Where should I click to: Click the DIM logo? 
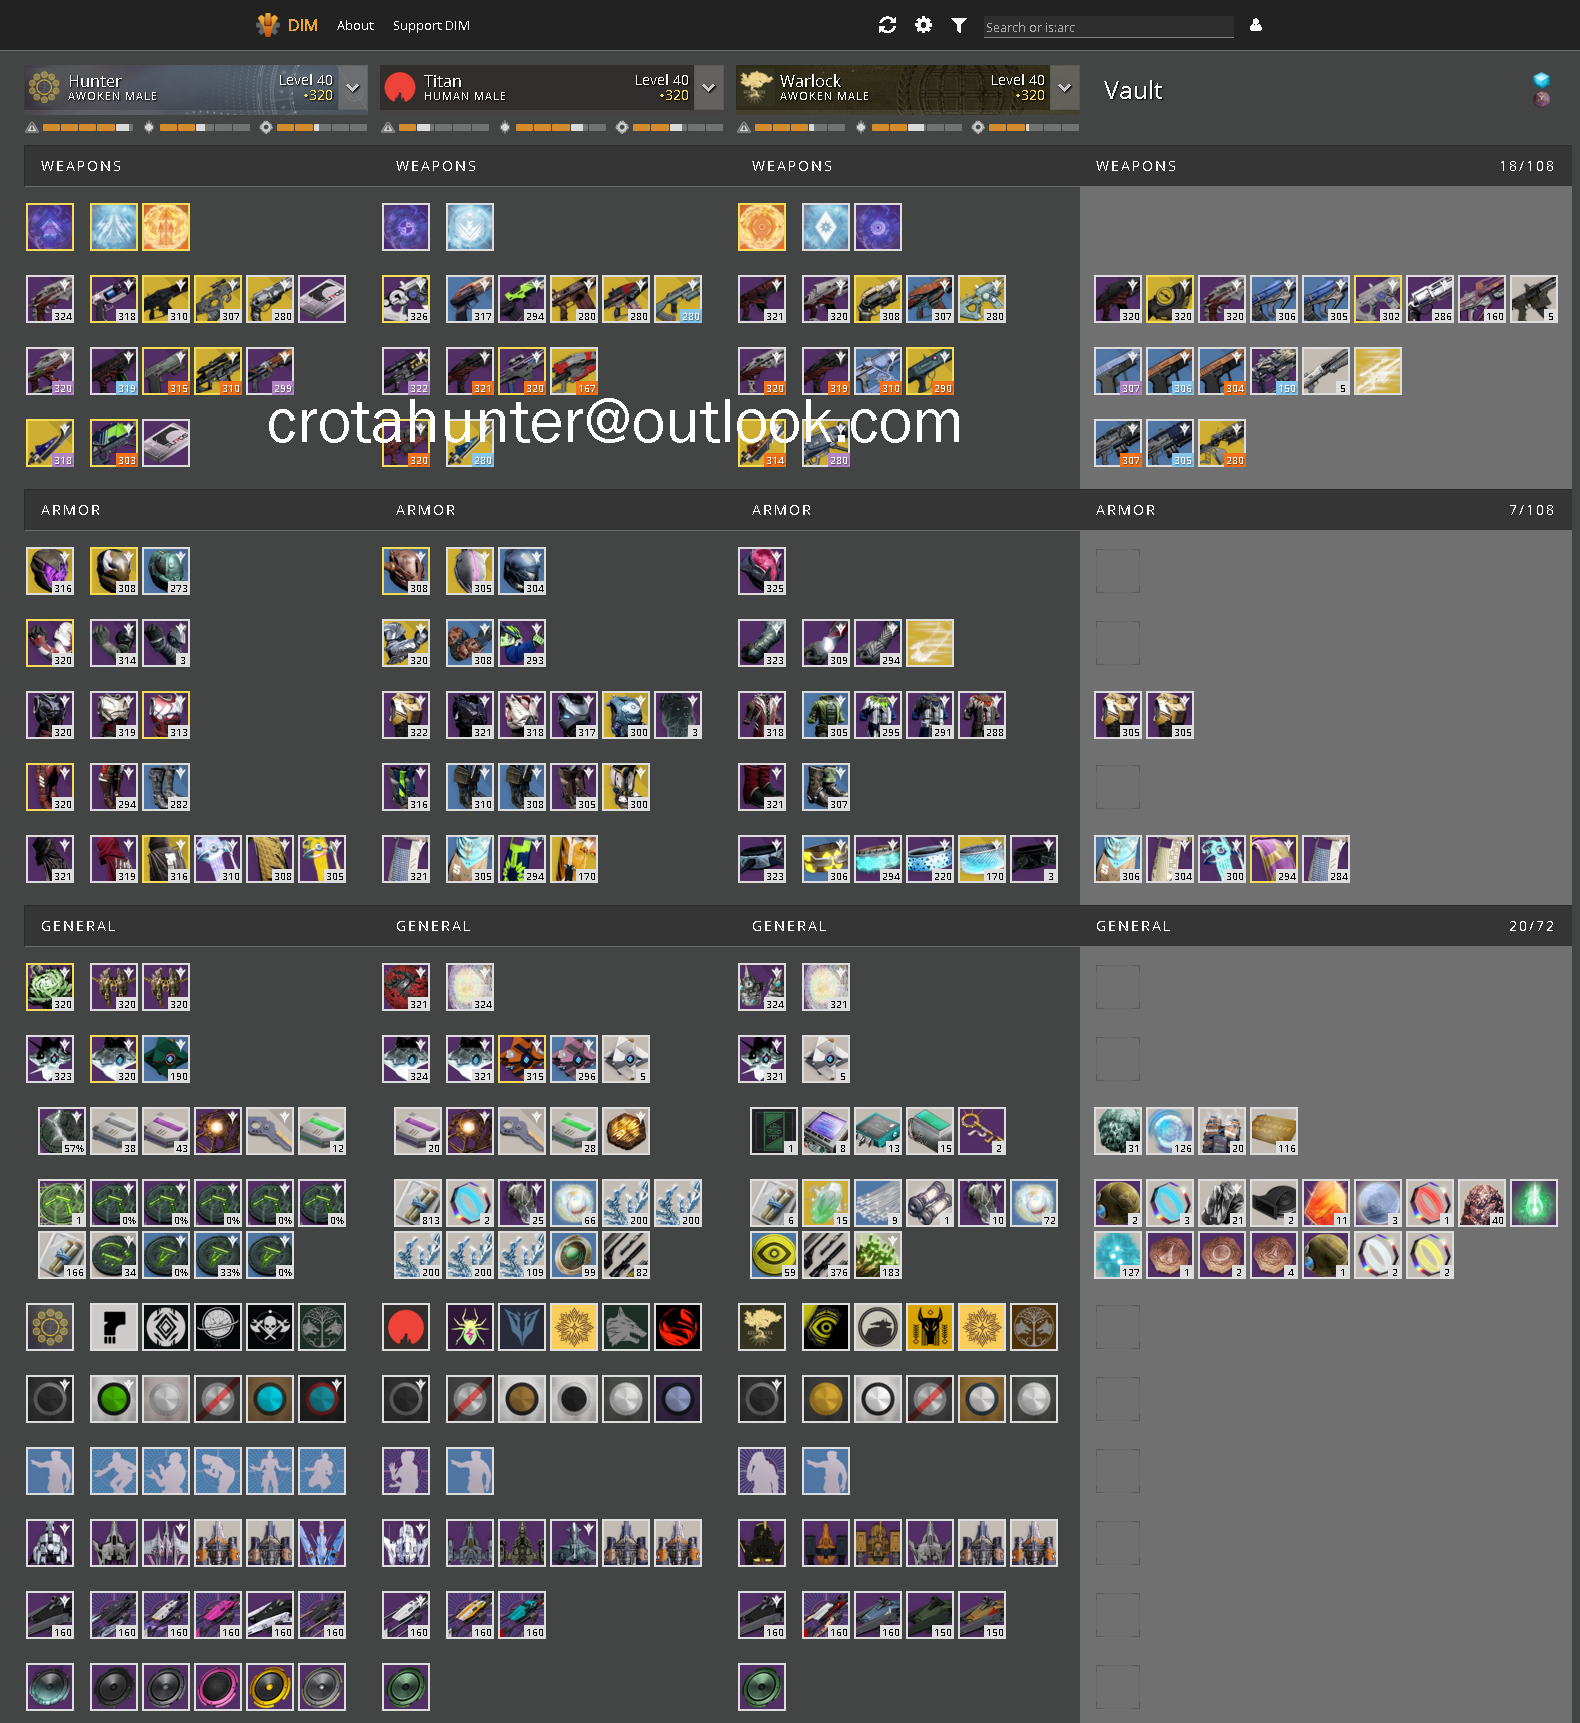coord(288,25)
